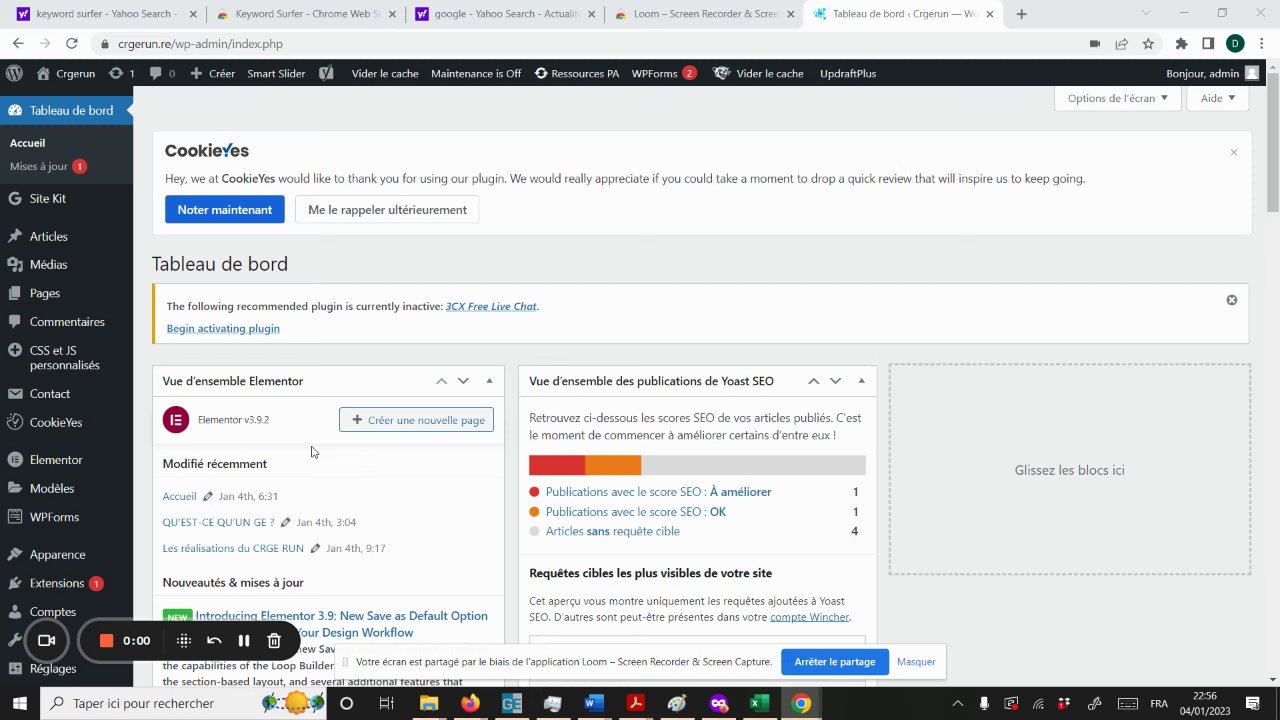Click the Yoast SEO score bar
Viewport: 1280px width, 720px height.
pyautogui.click(x=697, y=465)
